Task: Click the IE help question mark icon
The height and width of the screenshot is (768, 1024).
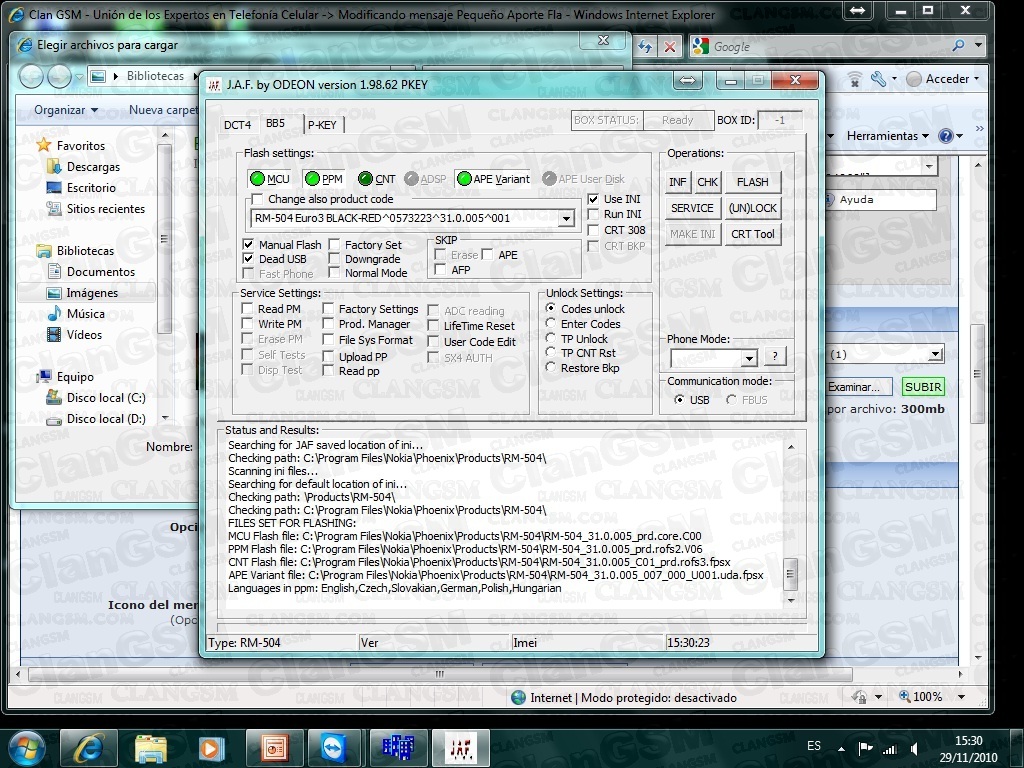Action: click(x=945, y=136)
